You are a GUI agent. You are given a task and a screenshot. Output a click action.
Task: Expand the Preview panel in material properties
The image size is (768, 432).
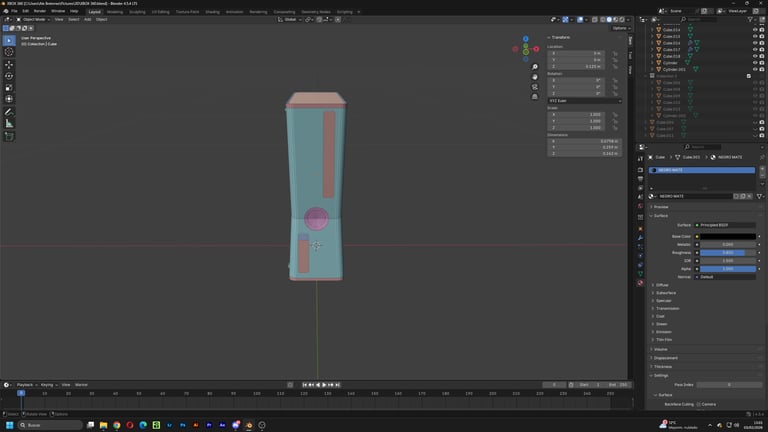click(x=661, y=207)
